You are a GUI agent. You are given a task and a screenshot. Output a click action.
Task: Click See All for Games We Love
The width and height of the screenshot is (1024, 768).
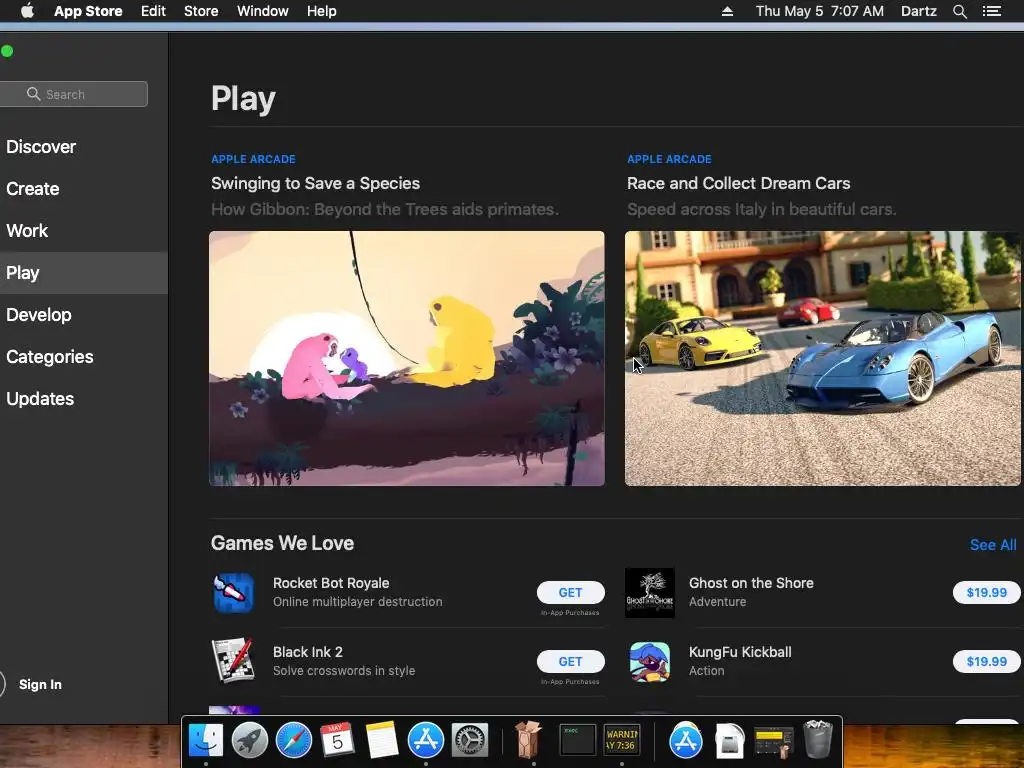993,545
